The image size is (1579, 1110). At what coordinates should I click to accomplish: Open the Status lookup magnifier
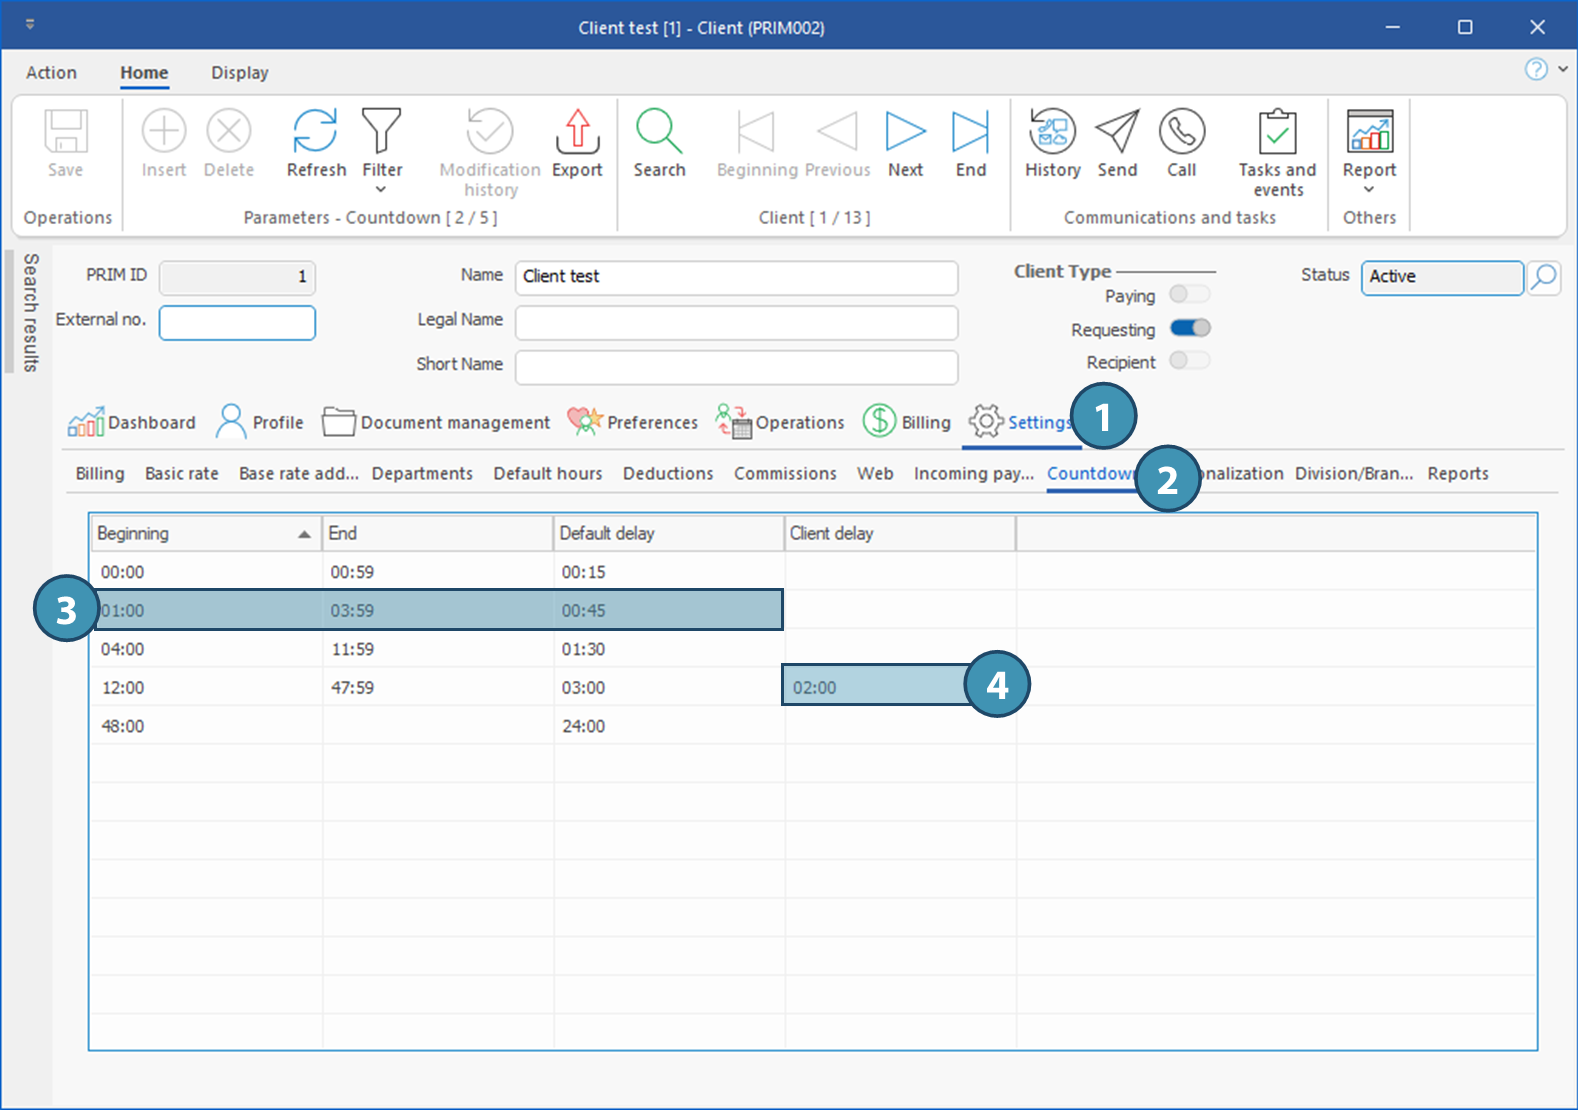click(x=1544, y=277)
